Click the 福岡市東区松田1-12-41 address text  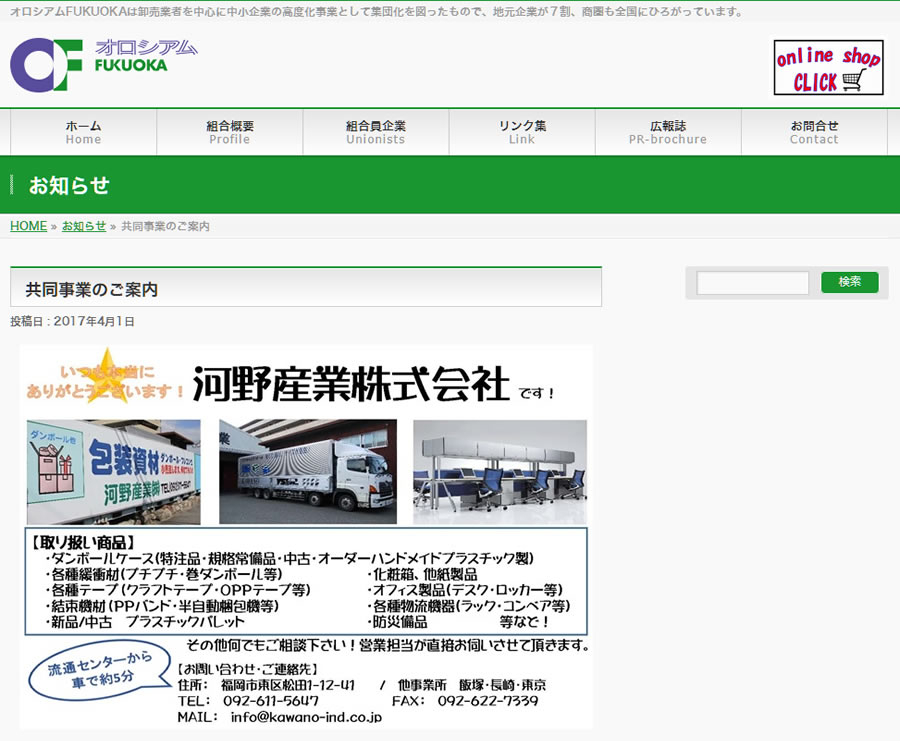(288, 685)
